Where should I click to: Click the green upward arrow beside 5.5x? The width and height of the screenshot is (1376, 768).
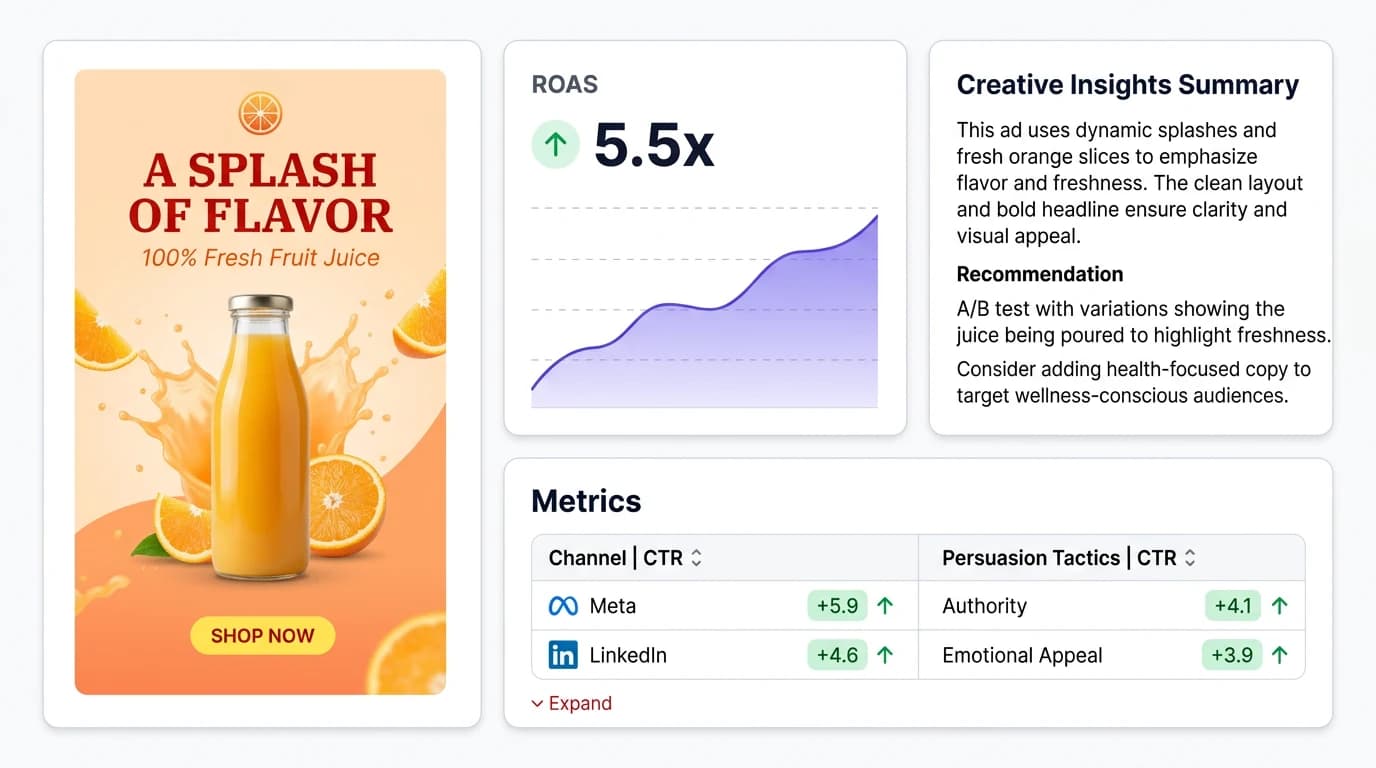[x=556, y=144]
